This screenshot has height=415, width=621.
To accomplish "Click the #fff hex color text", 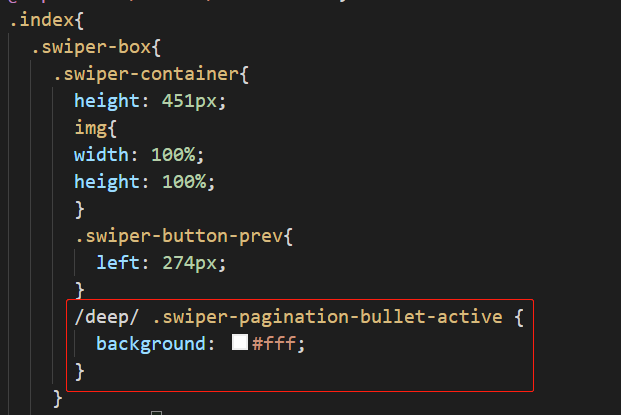I will click(274, 343).
